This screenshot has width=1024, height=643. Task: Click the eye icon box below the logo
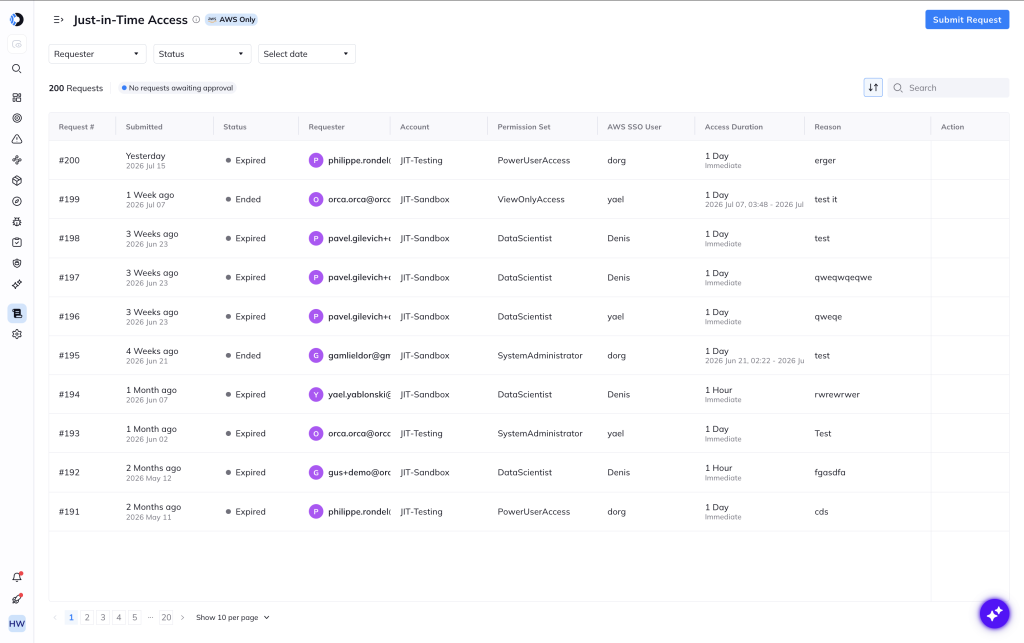pos(17,44)
